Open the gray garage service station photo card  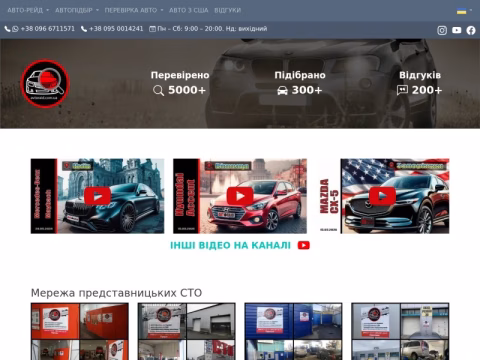pos(187,331)
